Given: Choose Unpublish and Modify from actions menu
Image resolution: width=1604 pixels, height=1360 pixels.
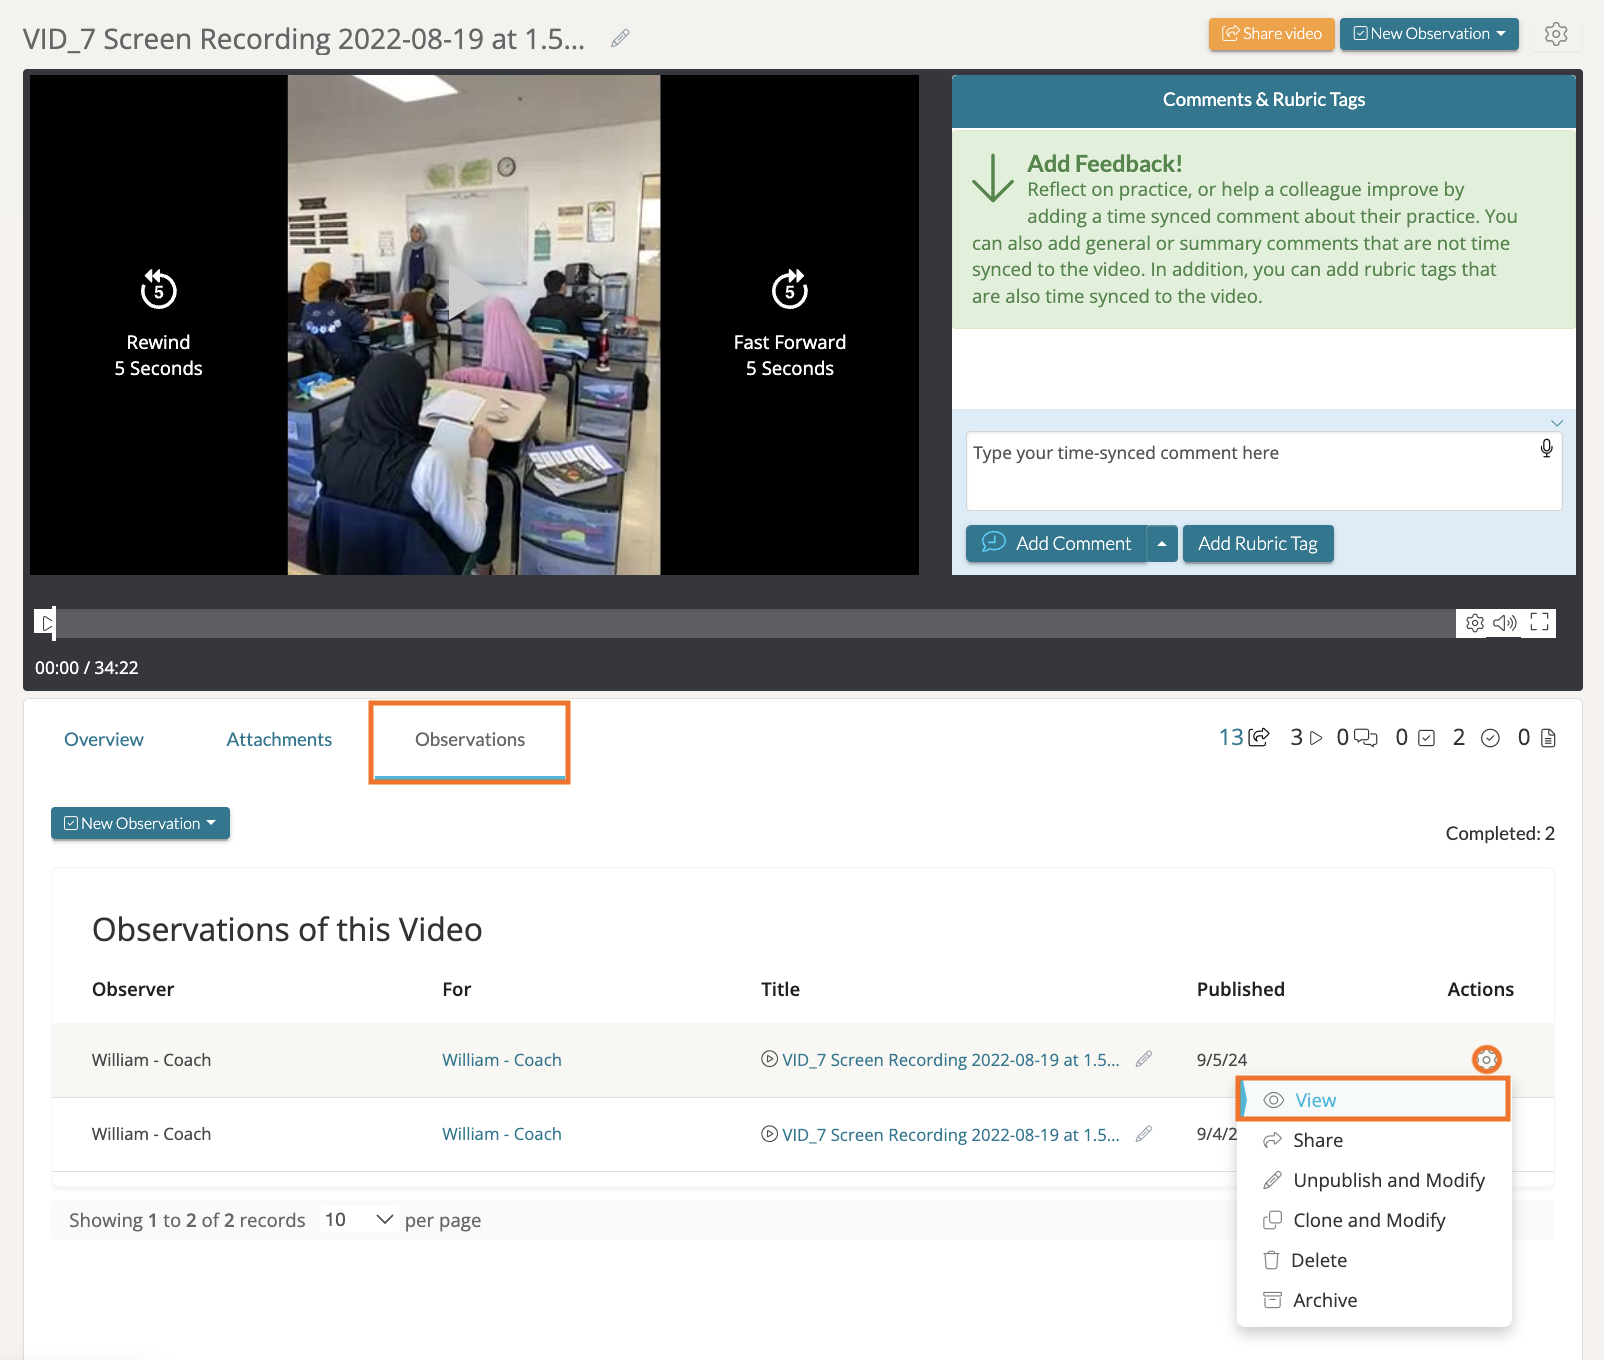Looking at the screenshot, I should click(x=1388, y=1180).
